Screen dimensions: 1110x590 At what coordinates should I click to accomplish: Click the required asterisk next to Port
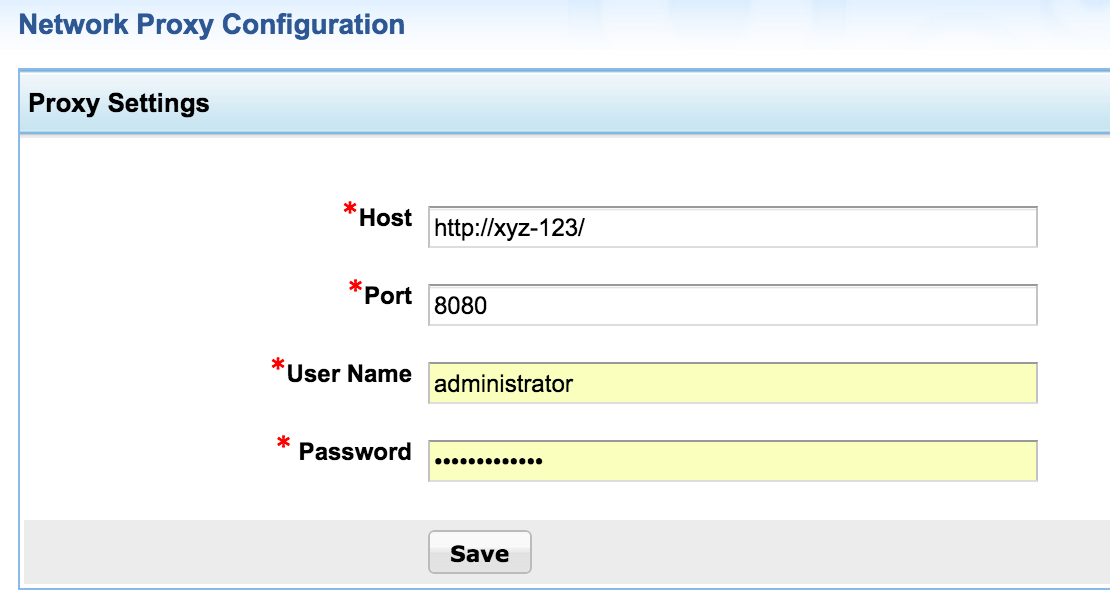coord(355,289)
